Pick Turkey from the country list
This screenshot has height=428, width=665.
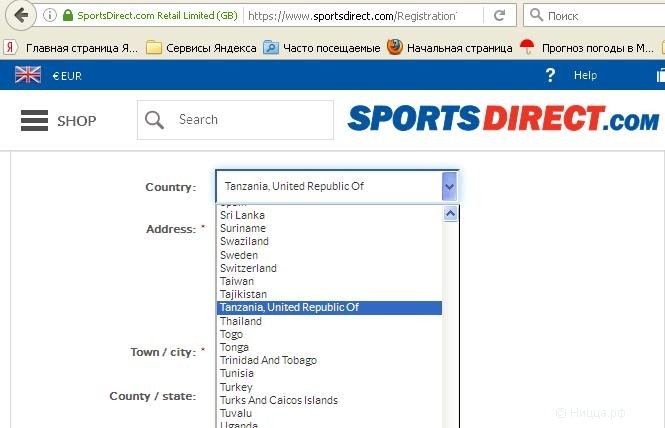click(236, 387)
